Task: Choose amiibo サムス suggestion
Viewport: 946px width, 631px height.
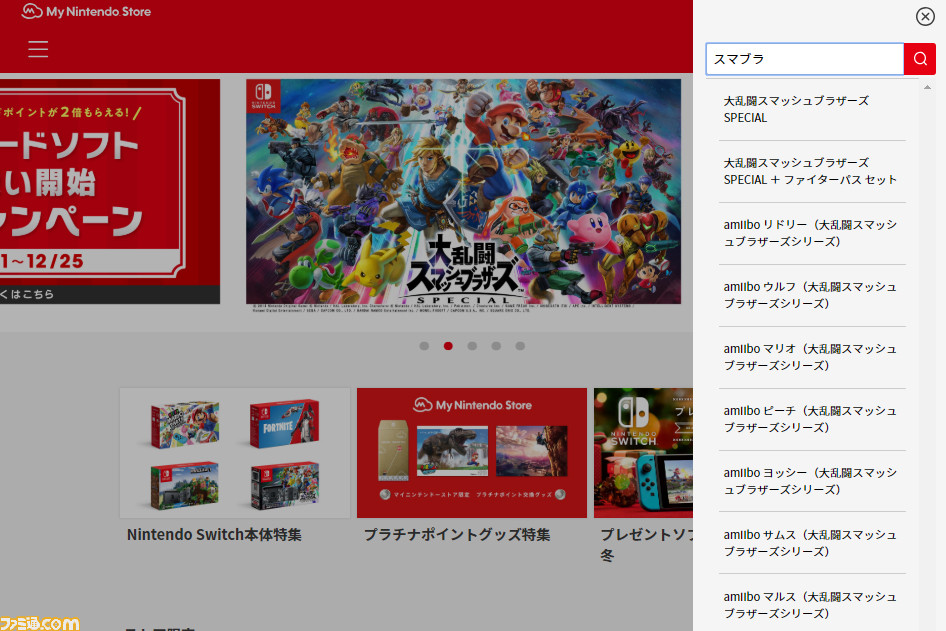Action: (811, 543)
